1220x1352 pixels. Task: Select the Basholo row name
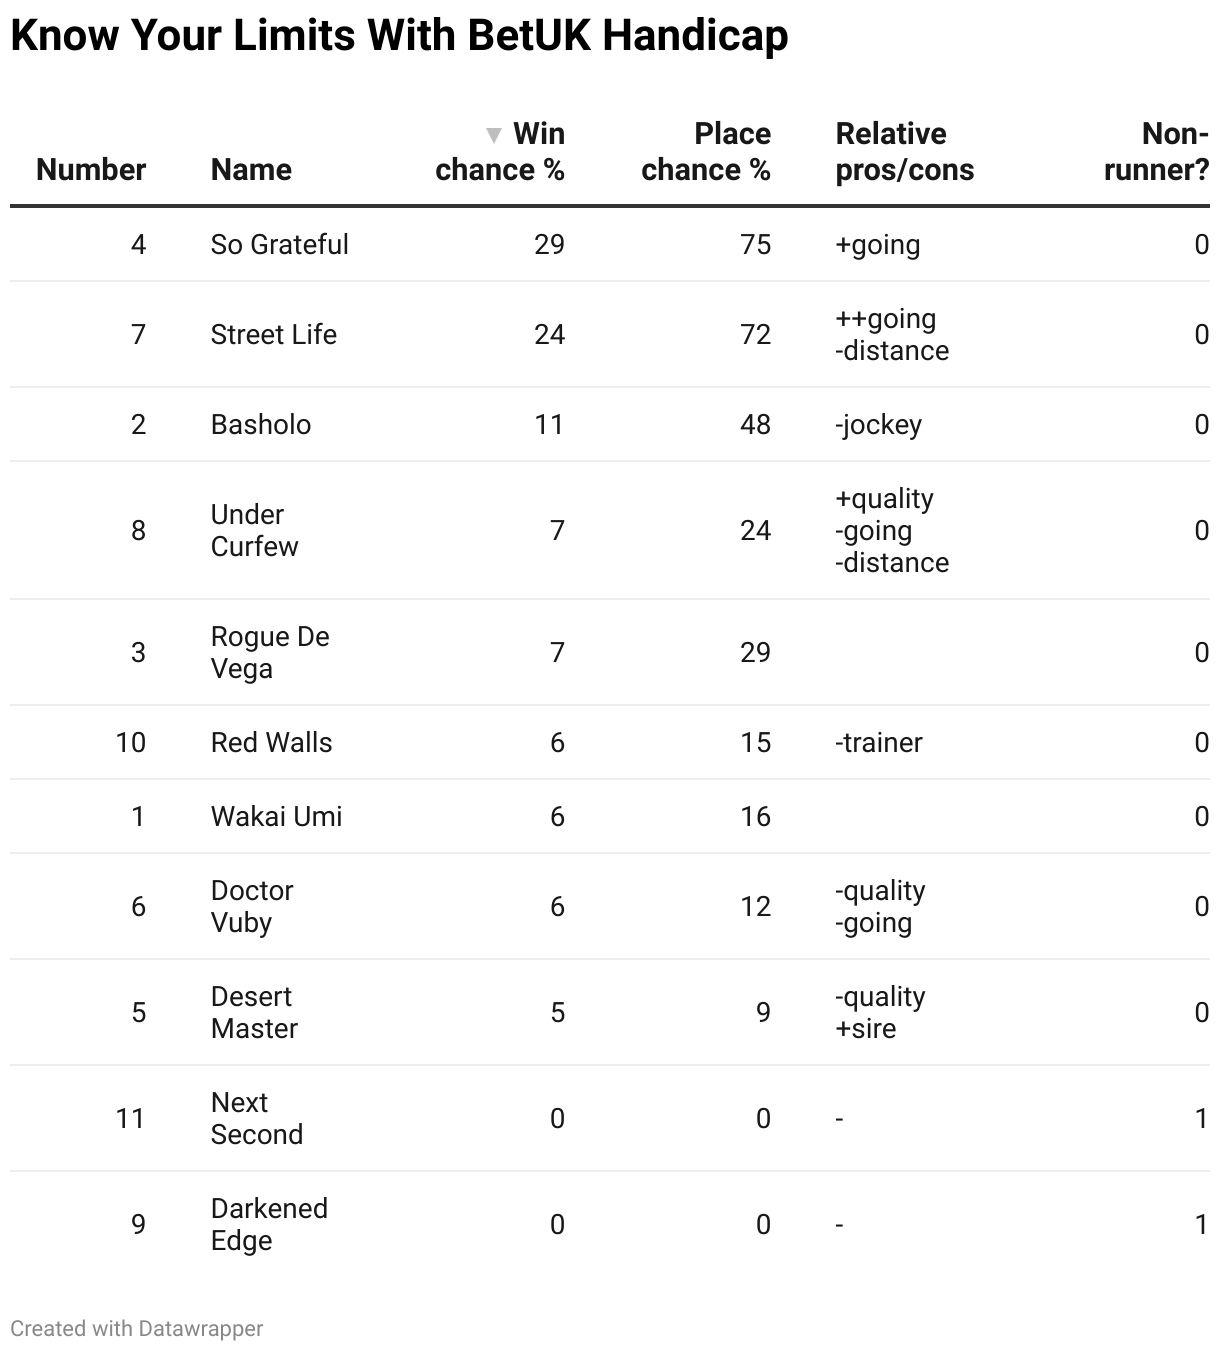260,424
